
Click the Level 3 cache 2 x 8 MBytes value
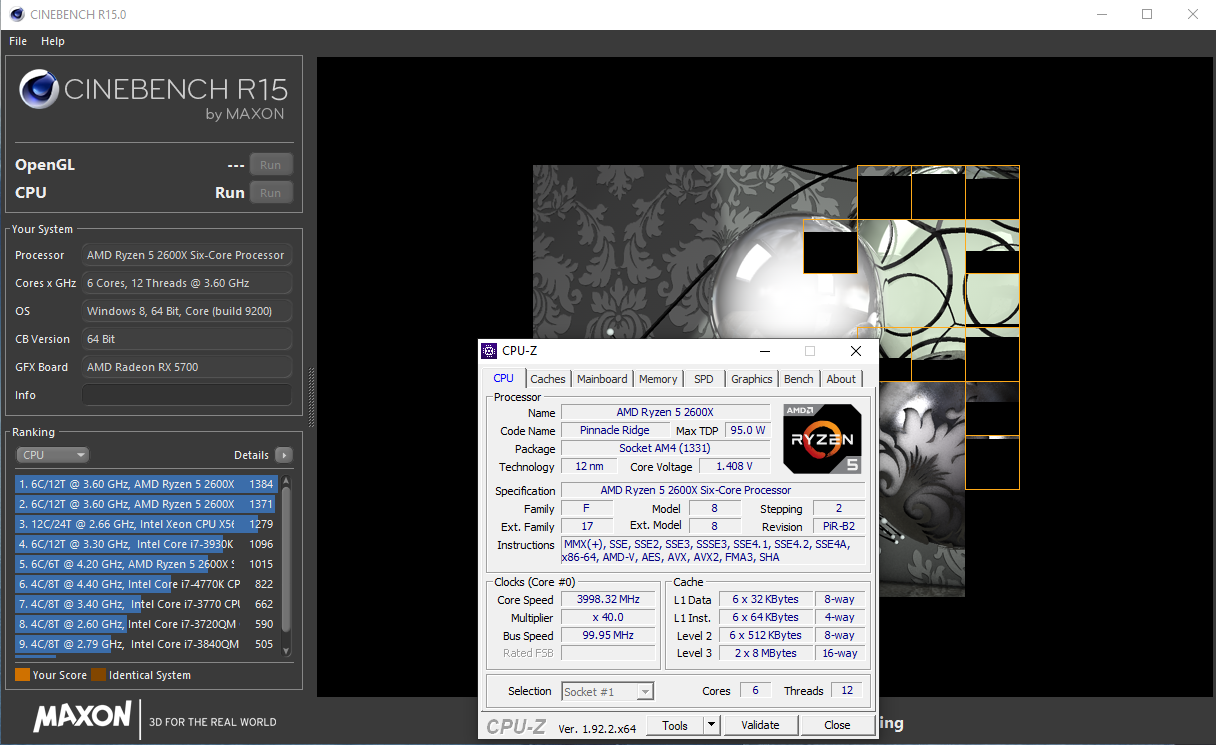point(764,653)
